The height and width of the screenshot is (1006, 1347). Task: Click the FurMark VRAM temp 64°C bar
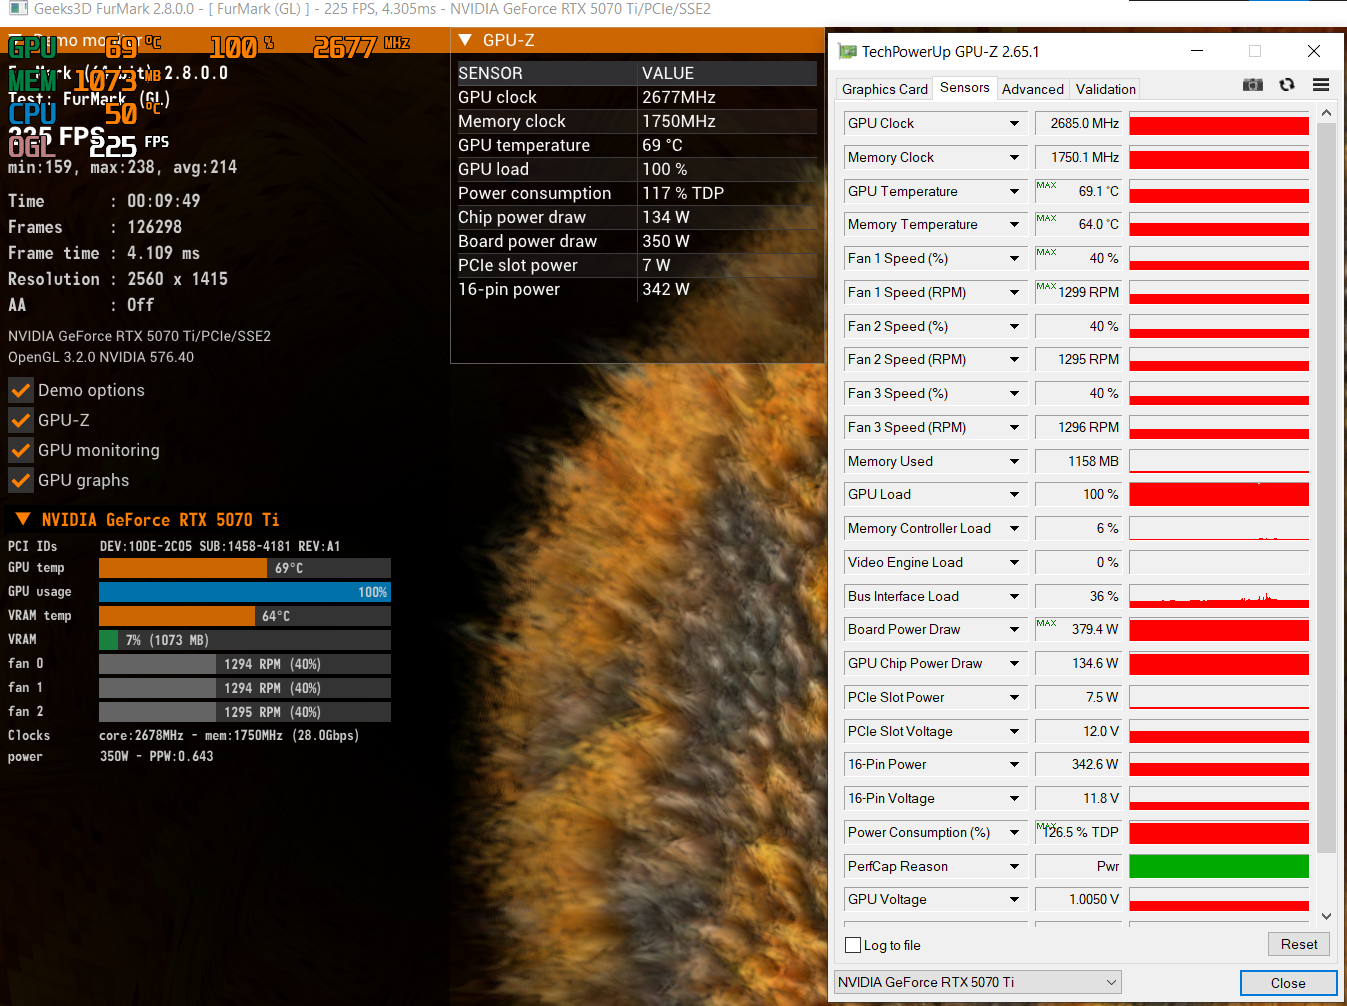pyautogui.click(x=245, y=616)
